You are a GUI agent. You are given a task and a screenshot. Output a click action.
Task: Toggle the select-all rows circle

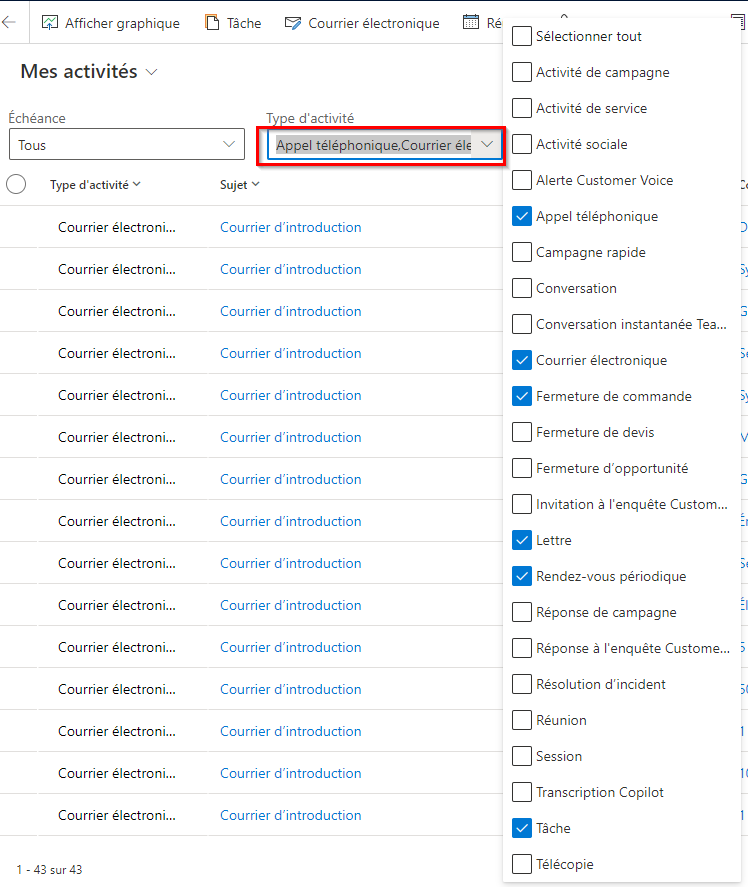(16, 184)
